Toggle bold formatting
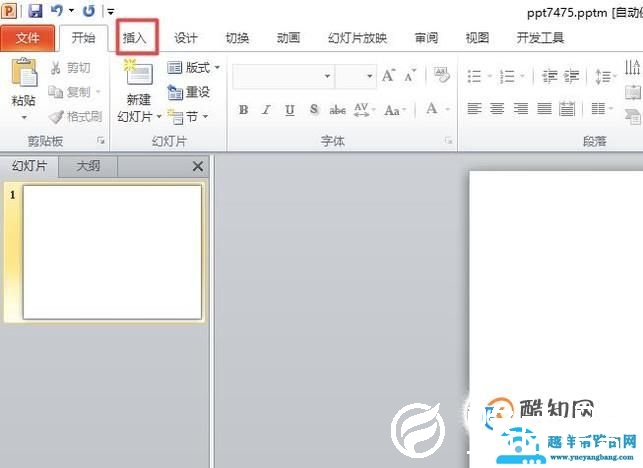 tap(243, 110)
